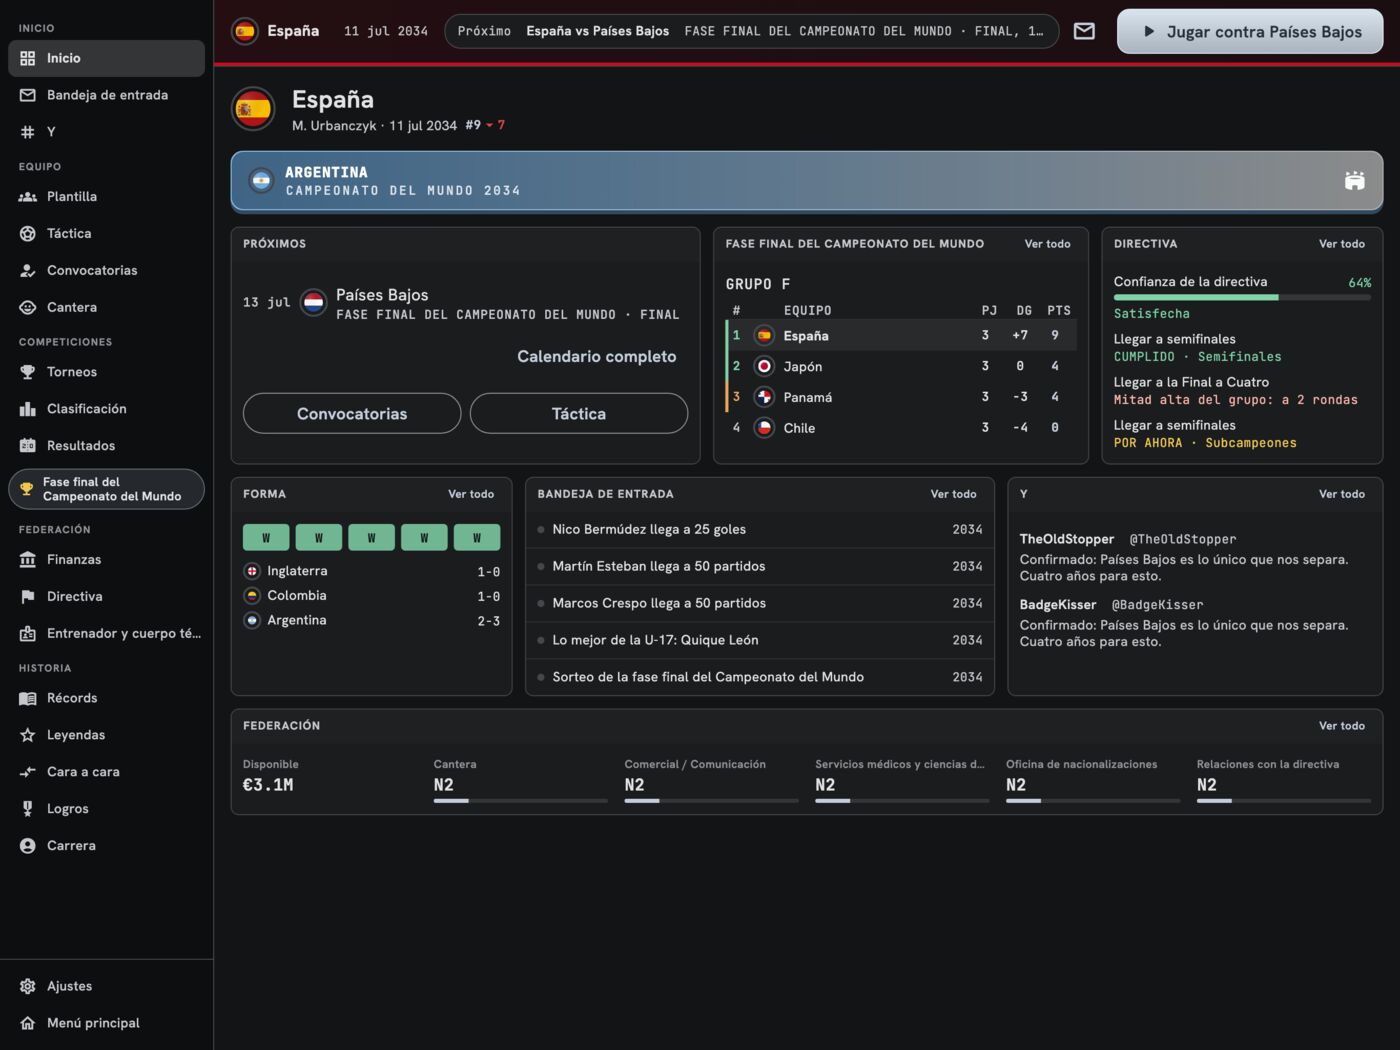Image resolution: width=1400 pixels, height=1050 pixels.
Task: Click the Finanzas bank icon in sidebar
Action: tap(28, 560)
